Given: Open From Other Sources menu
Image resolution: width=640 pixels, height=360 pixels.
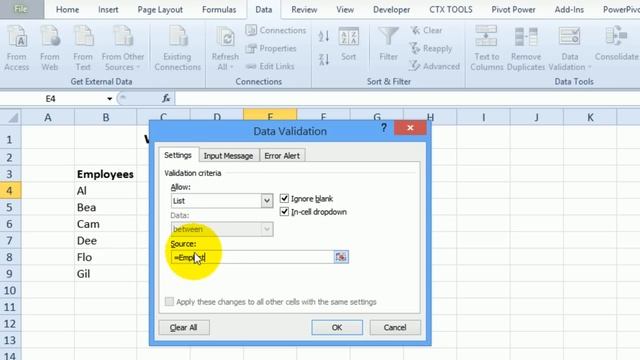Looking at the screenshot, I should 123,48.
